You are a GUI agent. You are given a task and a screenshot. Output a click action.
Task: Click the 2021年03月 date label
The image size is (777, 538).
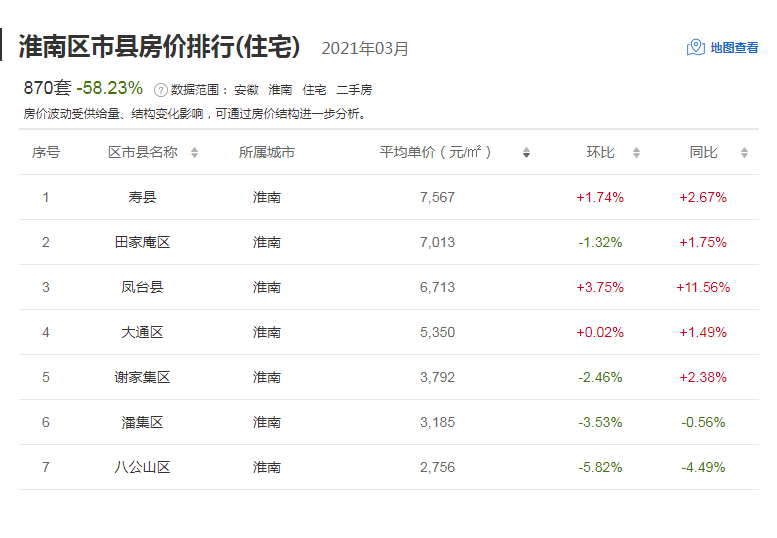365,49
